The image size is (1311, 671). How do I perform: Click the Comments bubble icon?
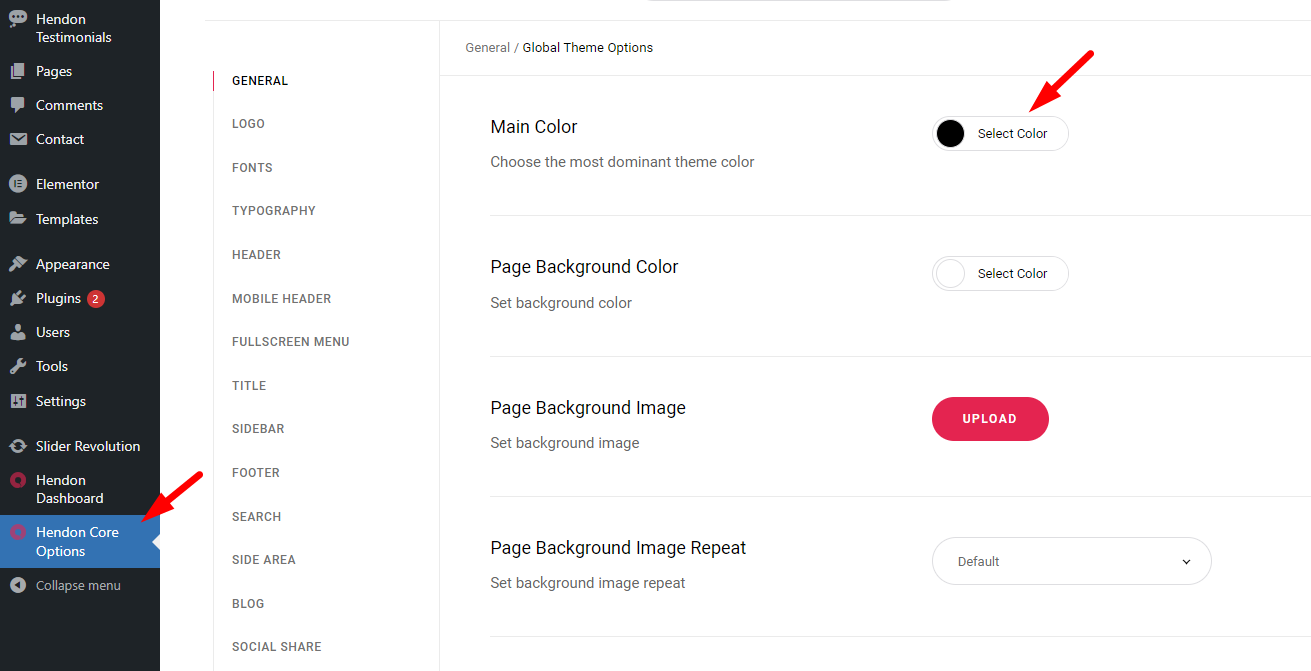click(x=18, y=105)
